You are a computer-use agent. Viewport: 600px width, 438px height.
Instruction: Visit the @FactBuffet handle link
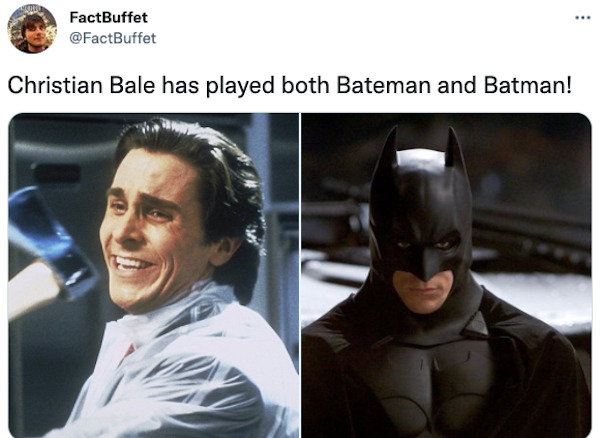(x=112, y=38)
